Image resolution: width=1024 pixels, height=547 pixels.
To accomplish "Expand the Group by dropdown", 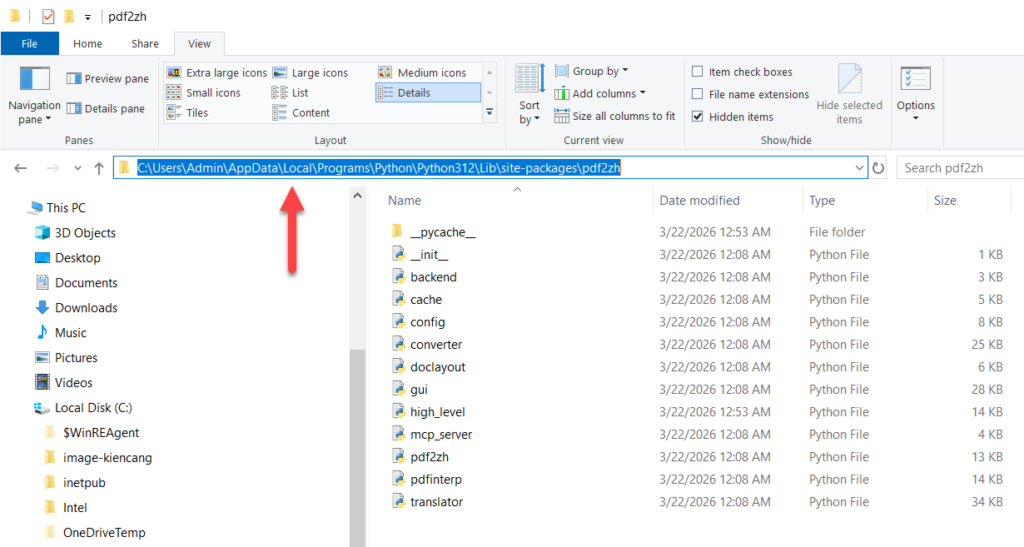I will tap(599, 71).
